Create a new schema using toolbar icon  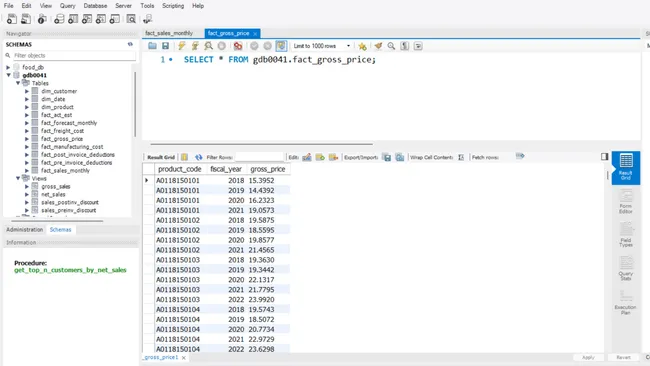pos(59,19)
